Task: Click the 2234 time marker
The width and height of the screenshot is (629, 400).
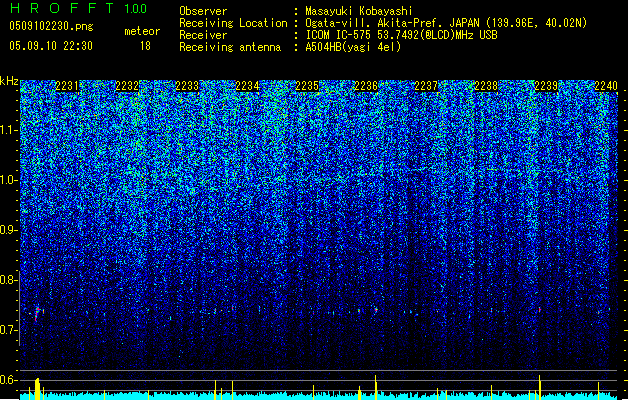Action: tap(247, 86)
